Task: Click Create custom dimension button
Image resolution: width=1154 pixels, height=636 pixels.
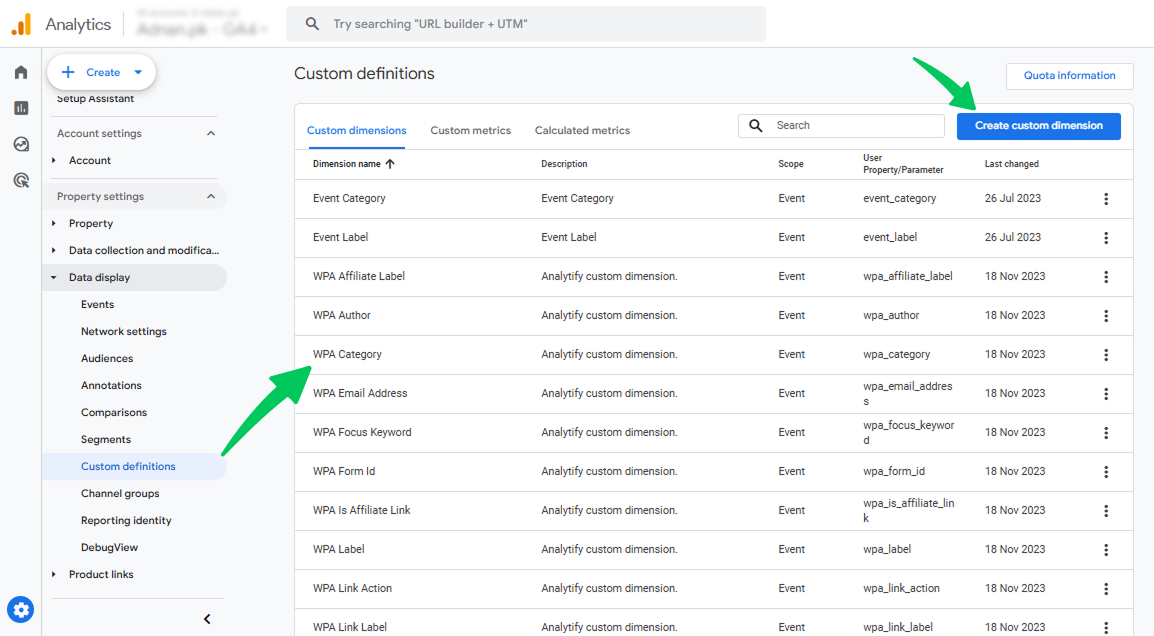Action: click(x=1038, y=126)
